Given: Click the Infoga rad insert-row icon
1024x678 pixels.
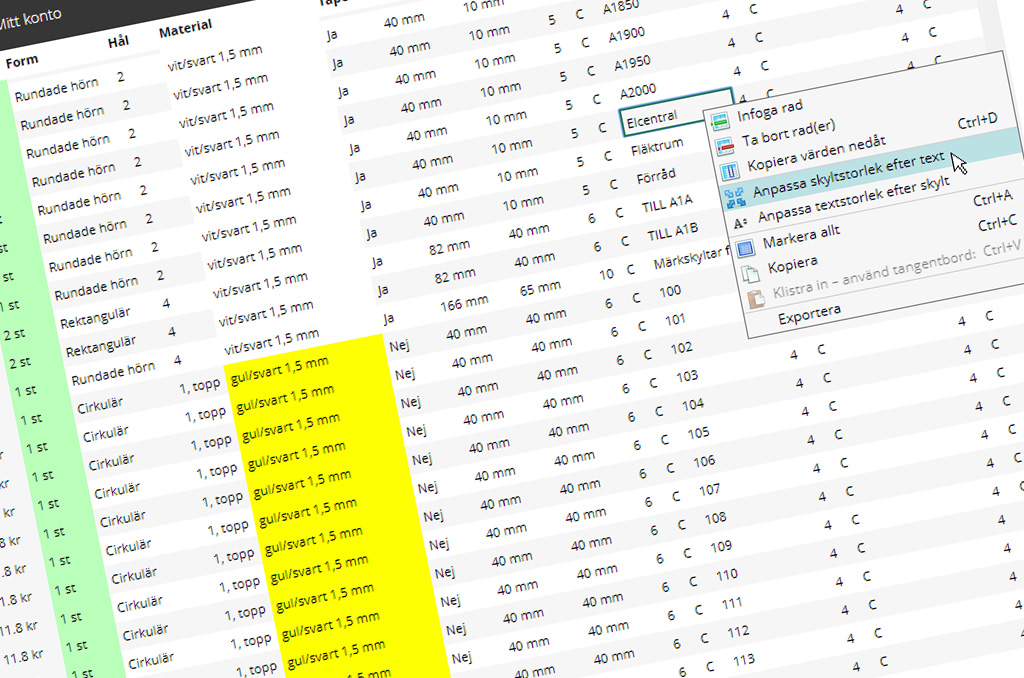Looking at the screenshot, I should (x=719, y=120).
